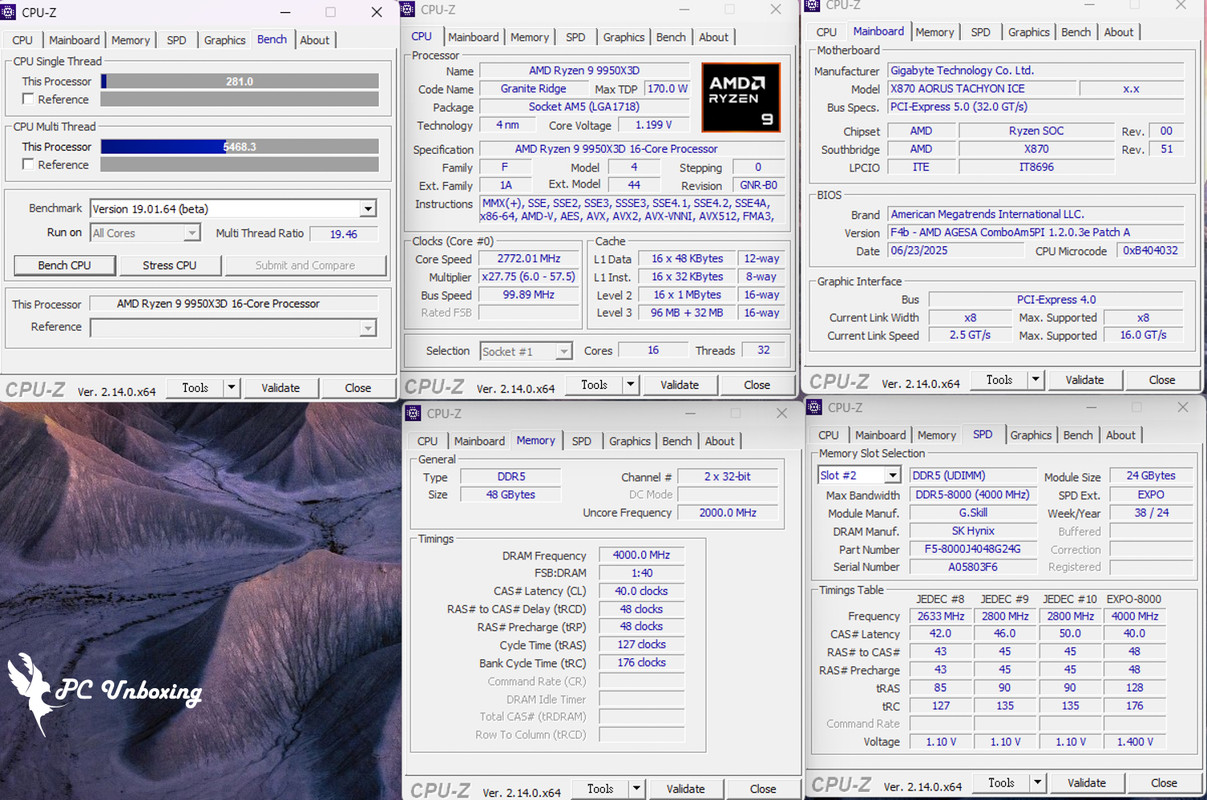Click Validate in the SPD window

click(x=1086, y=783)
